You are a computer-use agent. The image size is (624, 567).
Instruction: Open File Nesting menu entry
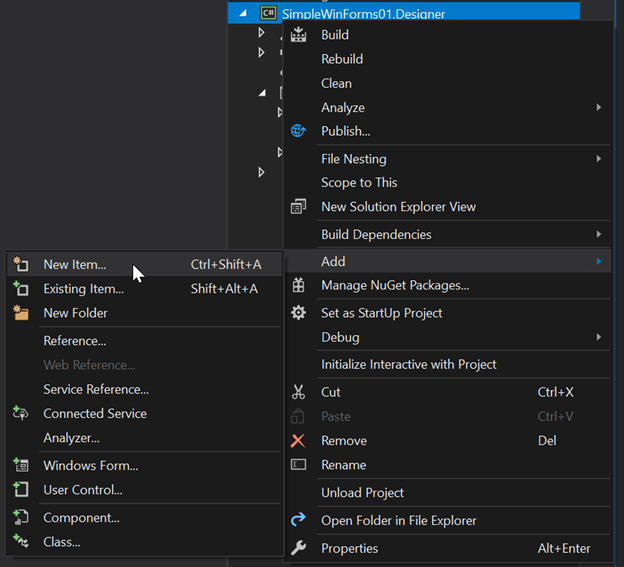coord(448,159)
